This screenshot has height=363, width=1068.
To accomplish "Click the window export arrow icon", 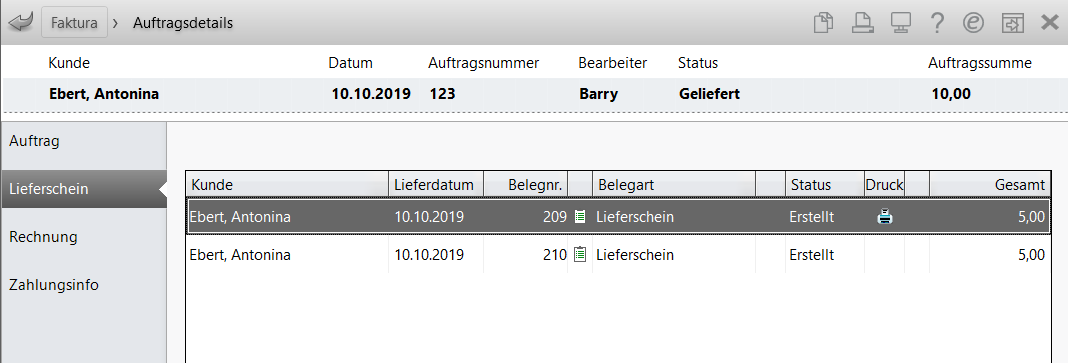I will [x=1013, y=23].
